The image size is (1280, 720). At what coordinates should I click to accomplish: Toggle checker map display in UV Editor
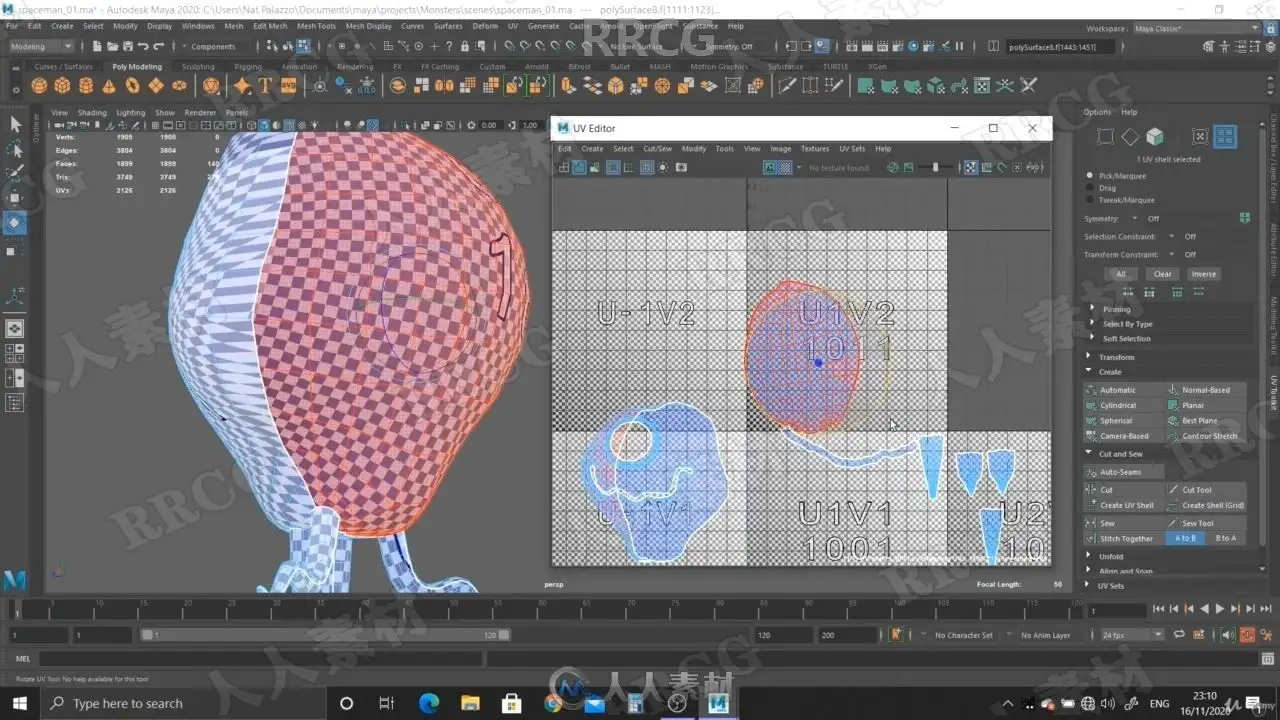coord(785,168)
